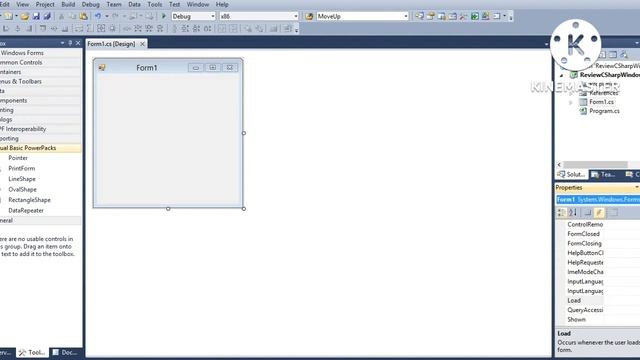Select the Pointer toolbox item

(x=18, y=158)
